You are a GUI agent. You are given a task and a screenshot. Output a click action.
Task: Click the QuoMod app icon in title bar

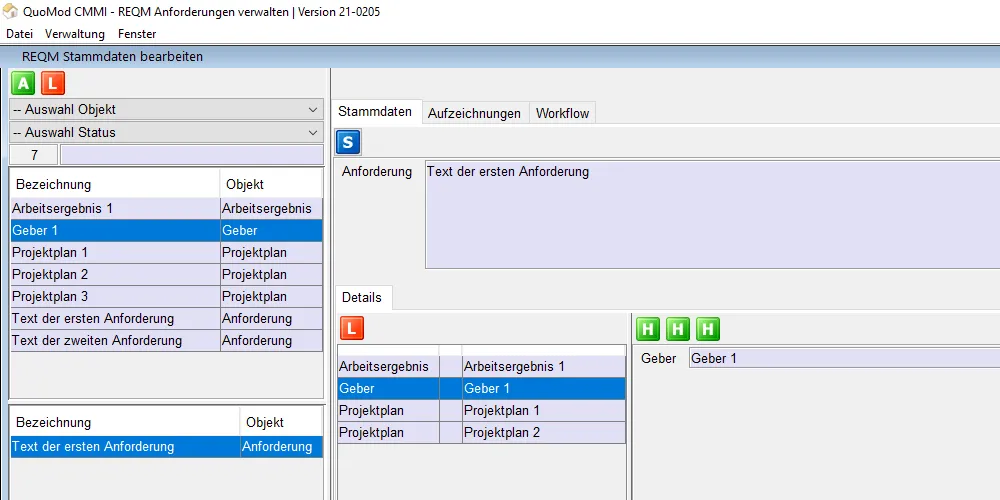pos(11,12)
